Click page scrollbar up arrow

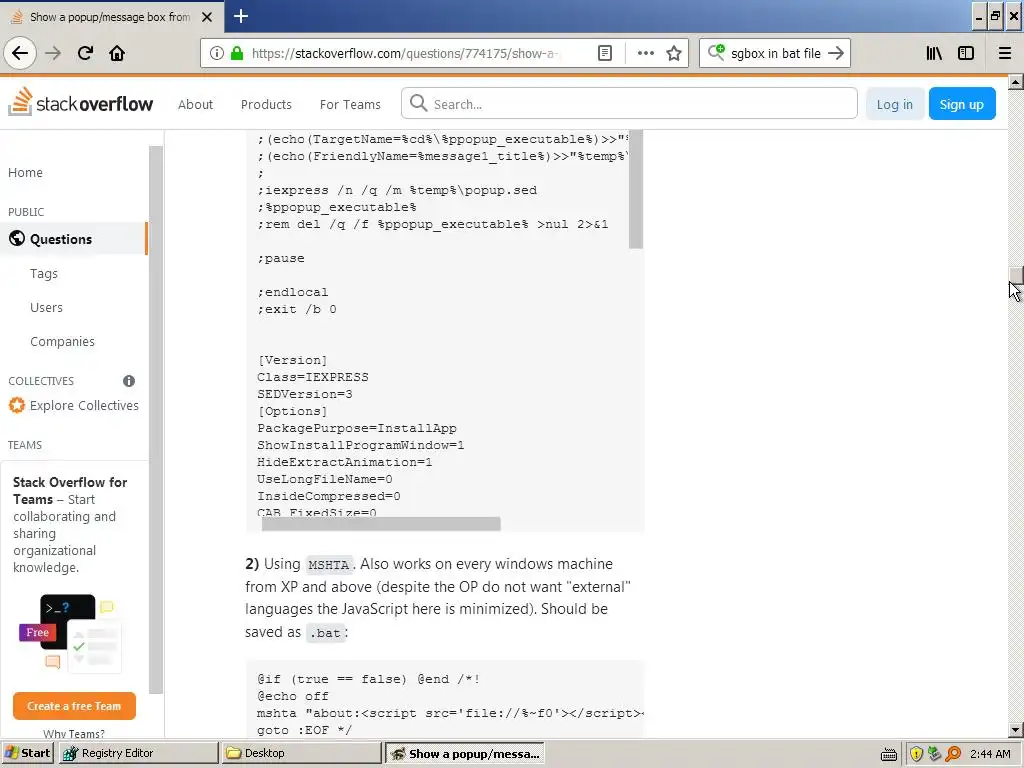point(1016,82)
